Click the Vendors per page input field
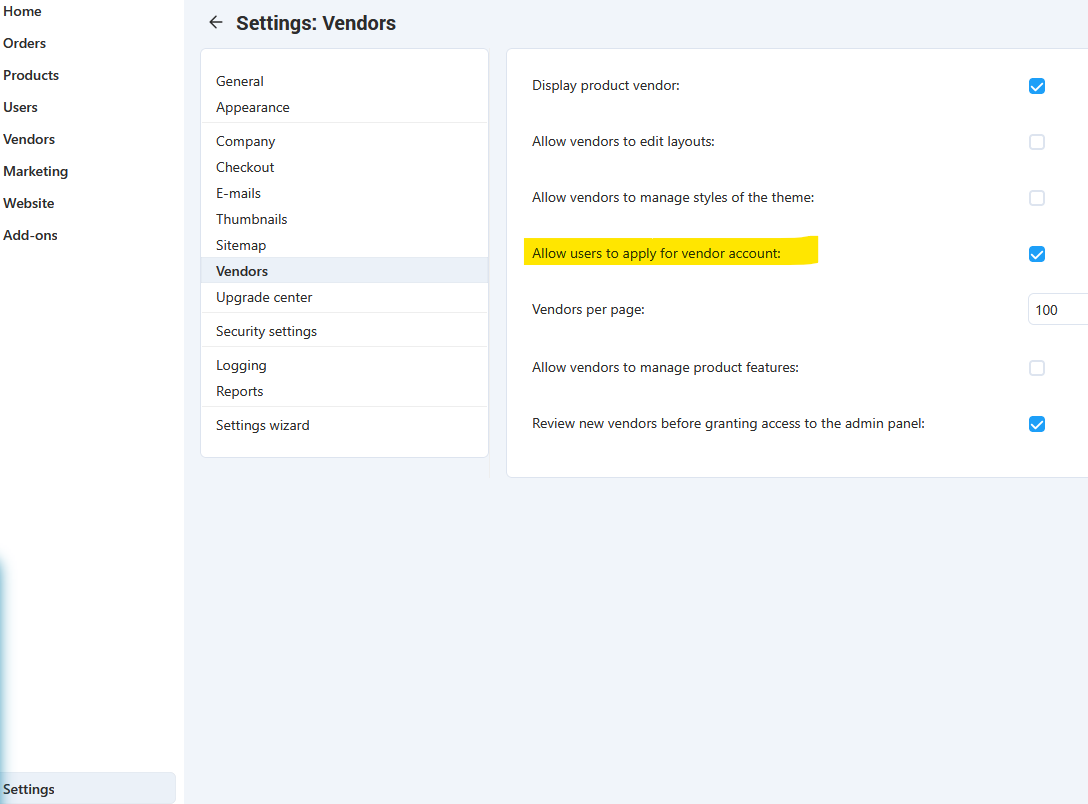The height and width of the screenshot is (804, 1088). [x=1057, y=310]
